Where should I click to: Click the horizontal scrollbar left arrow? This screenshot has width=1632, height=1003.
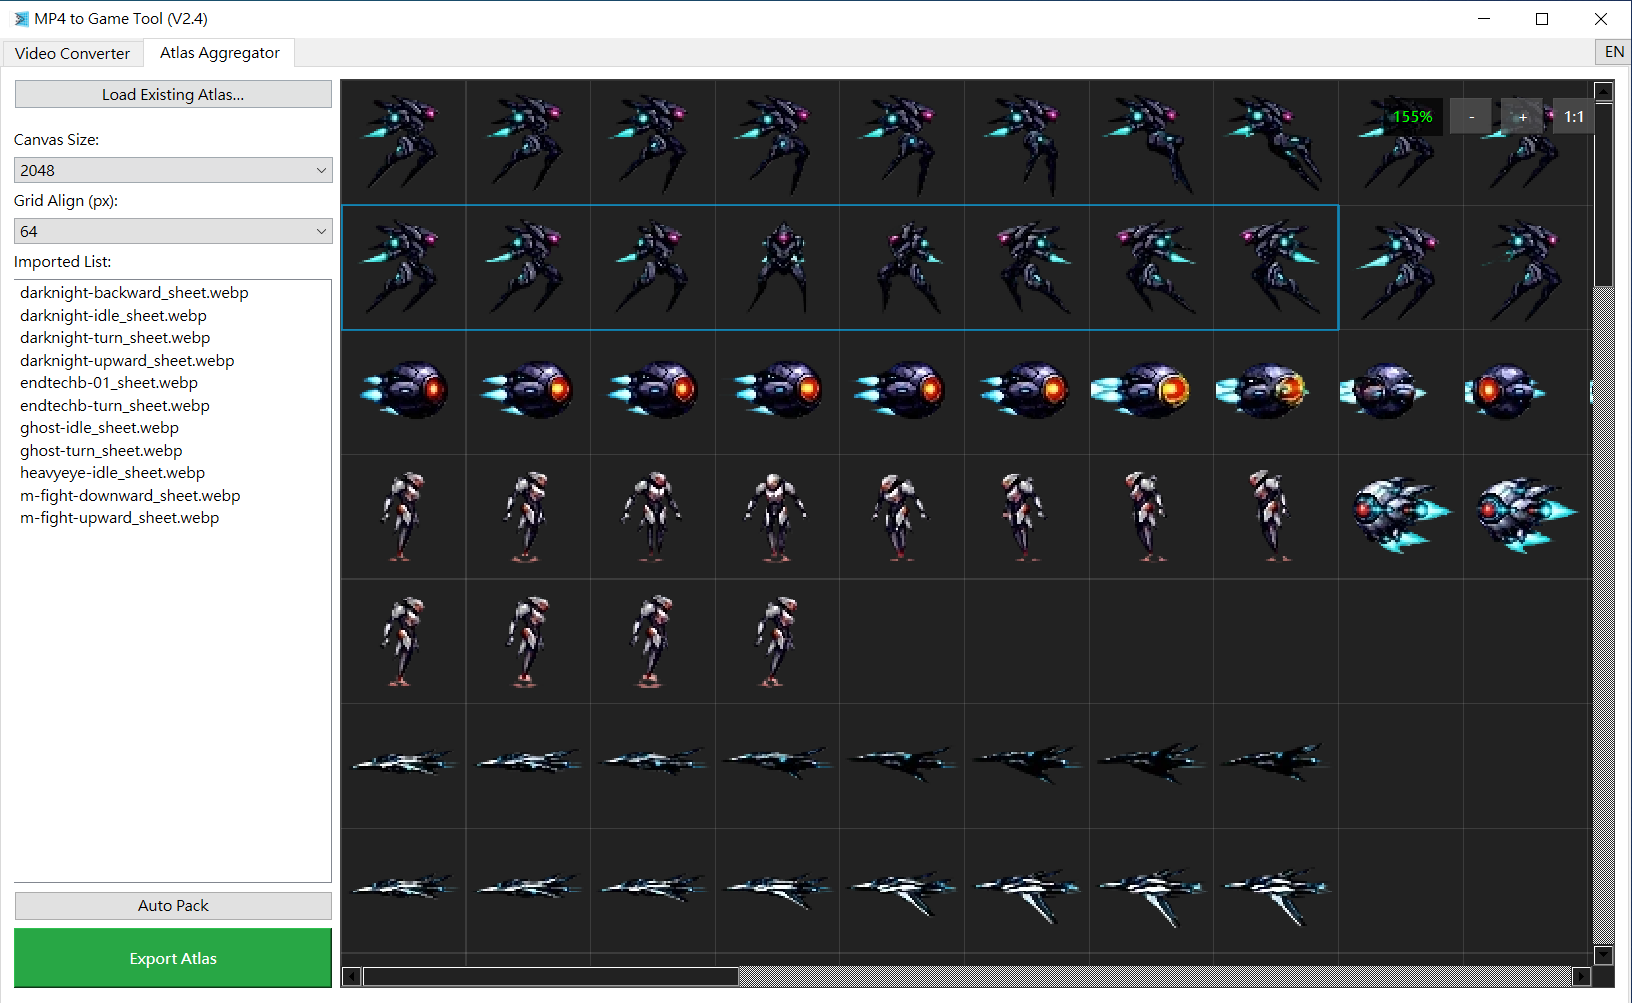[x=352, y=977]
